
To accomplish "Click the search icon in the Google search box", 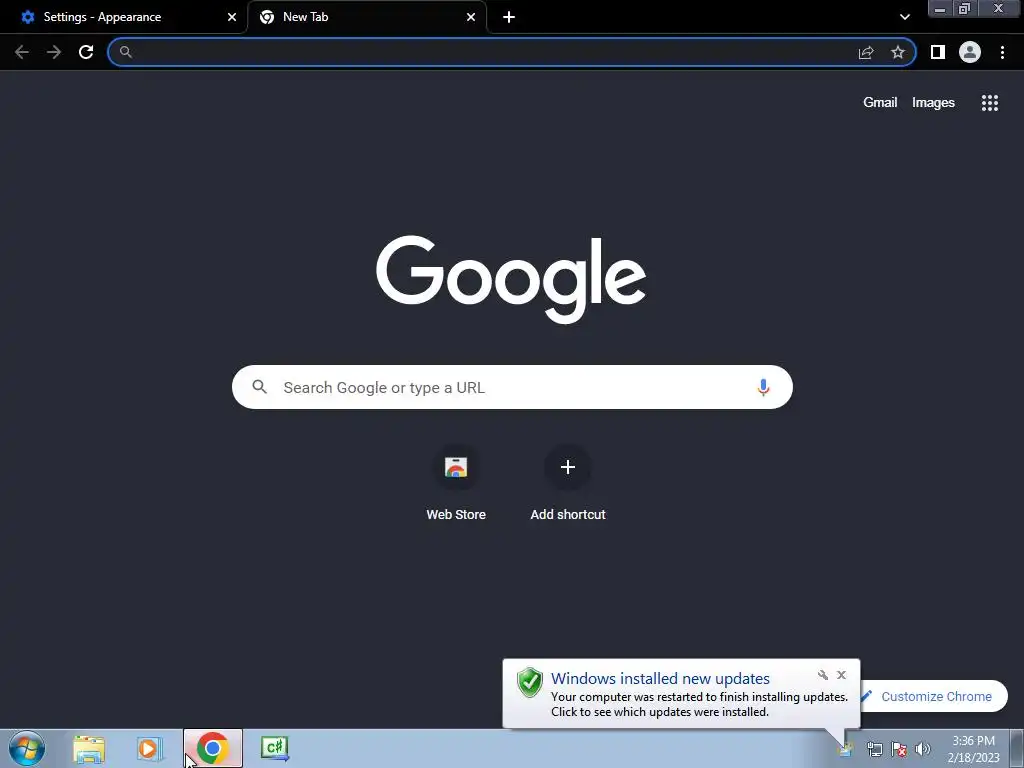I will point(259,387).
